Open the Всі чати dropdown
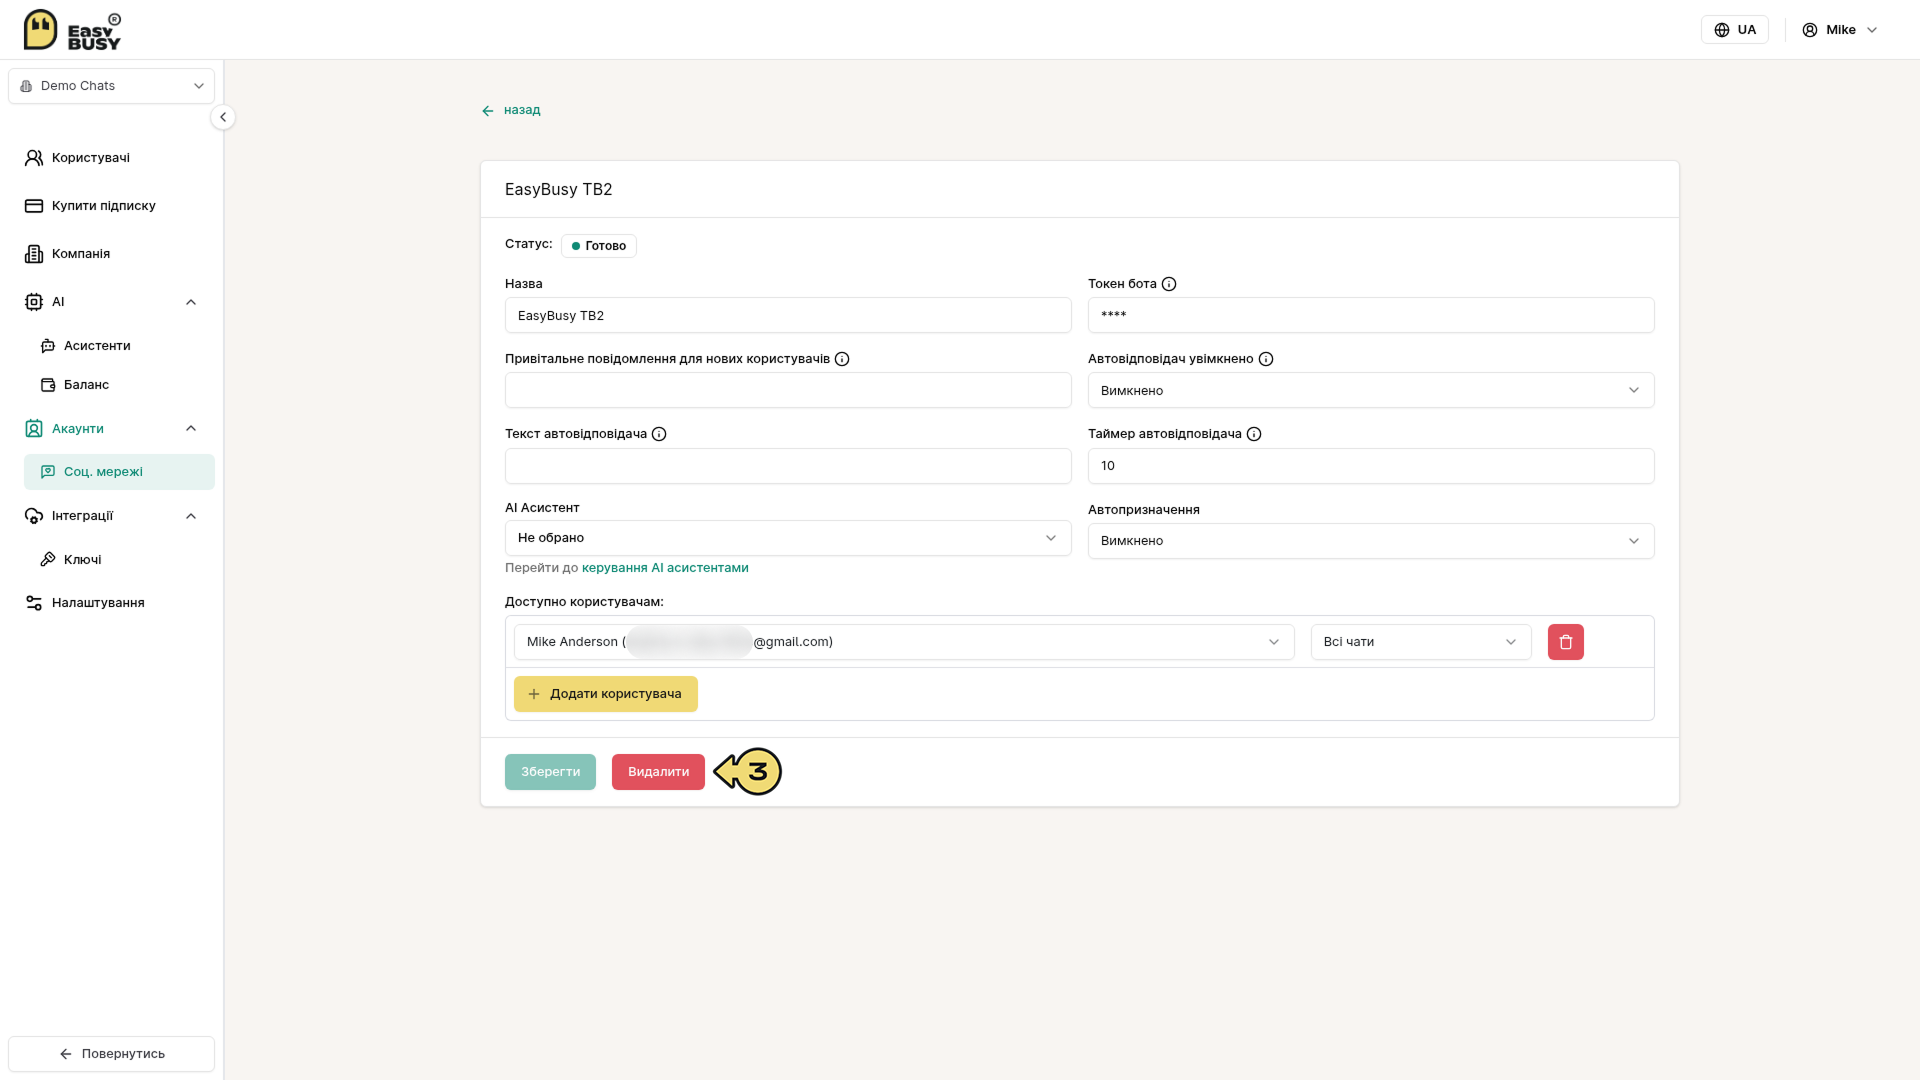Image resolution: width=1920 pixels, height=1080 pixels. (x=1421, y=642)
